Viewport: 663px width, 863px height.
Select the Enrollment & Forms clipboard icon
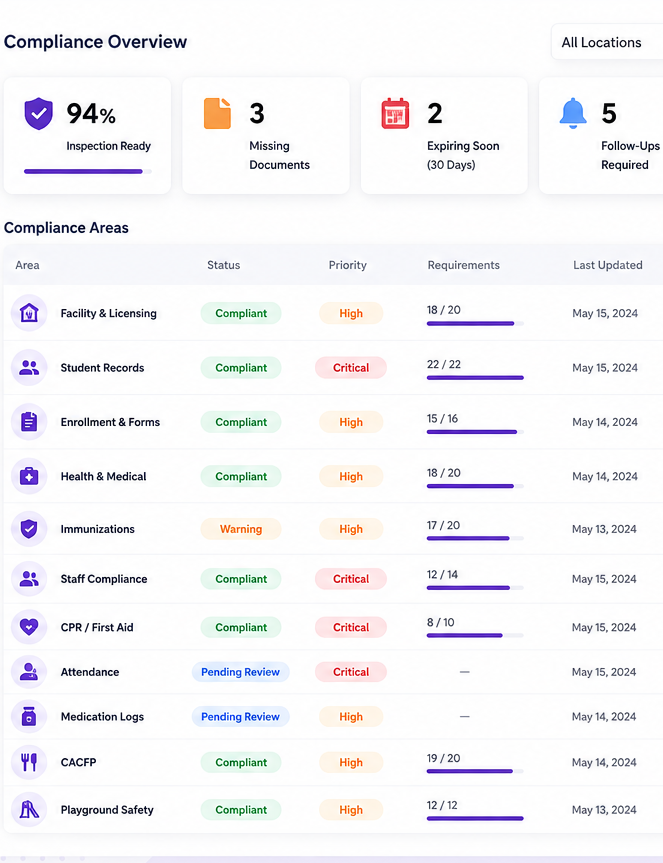tap(29, 422)
